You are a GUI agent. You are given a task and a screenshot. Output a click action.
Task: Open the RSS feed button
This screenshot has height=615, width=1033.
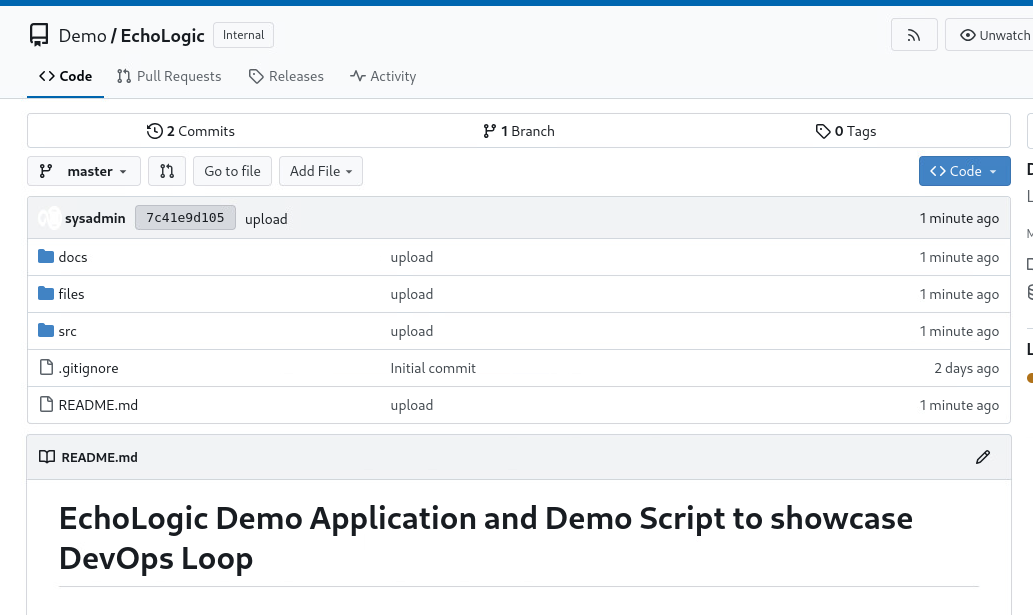tap(914, 35)
